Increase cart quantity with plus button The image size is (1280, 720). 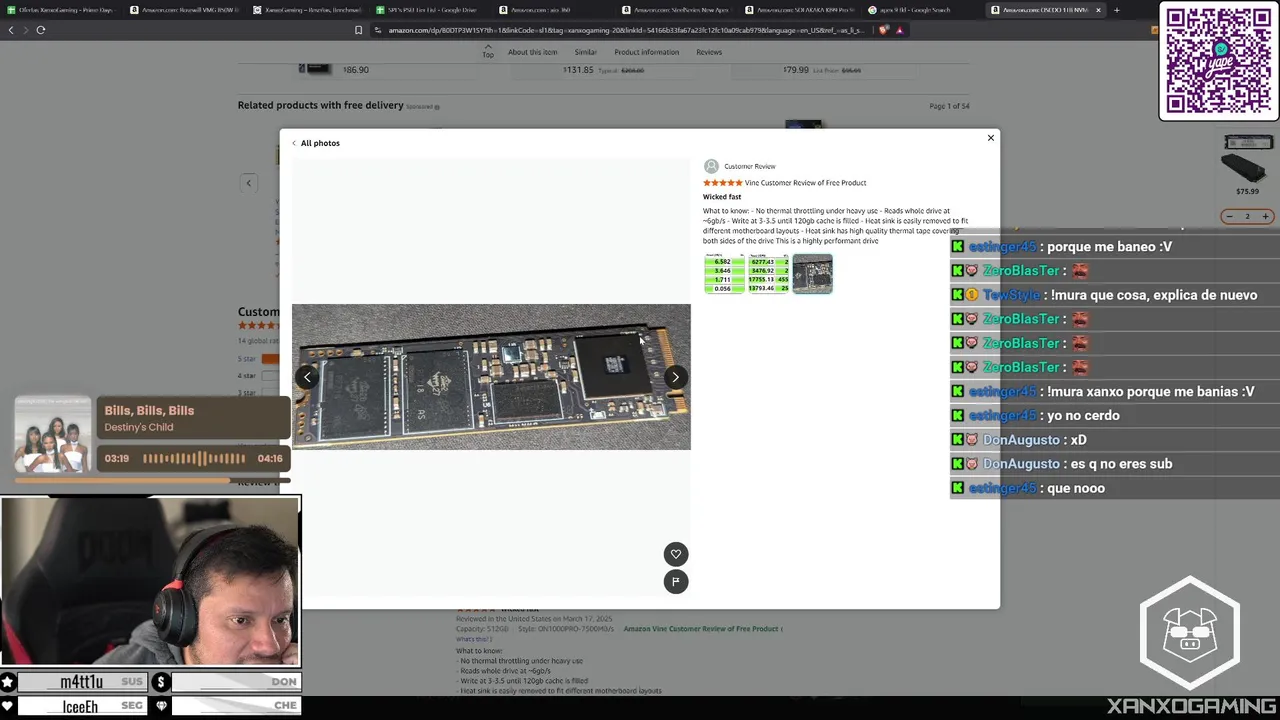(x=1265, y=216)
